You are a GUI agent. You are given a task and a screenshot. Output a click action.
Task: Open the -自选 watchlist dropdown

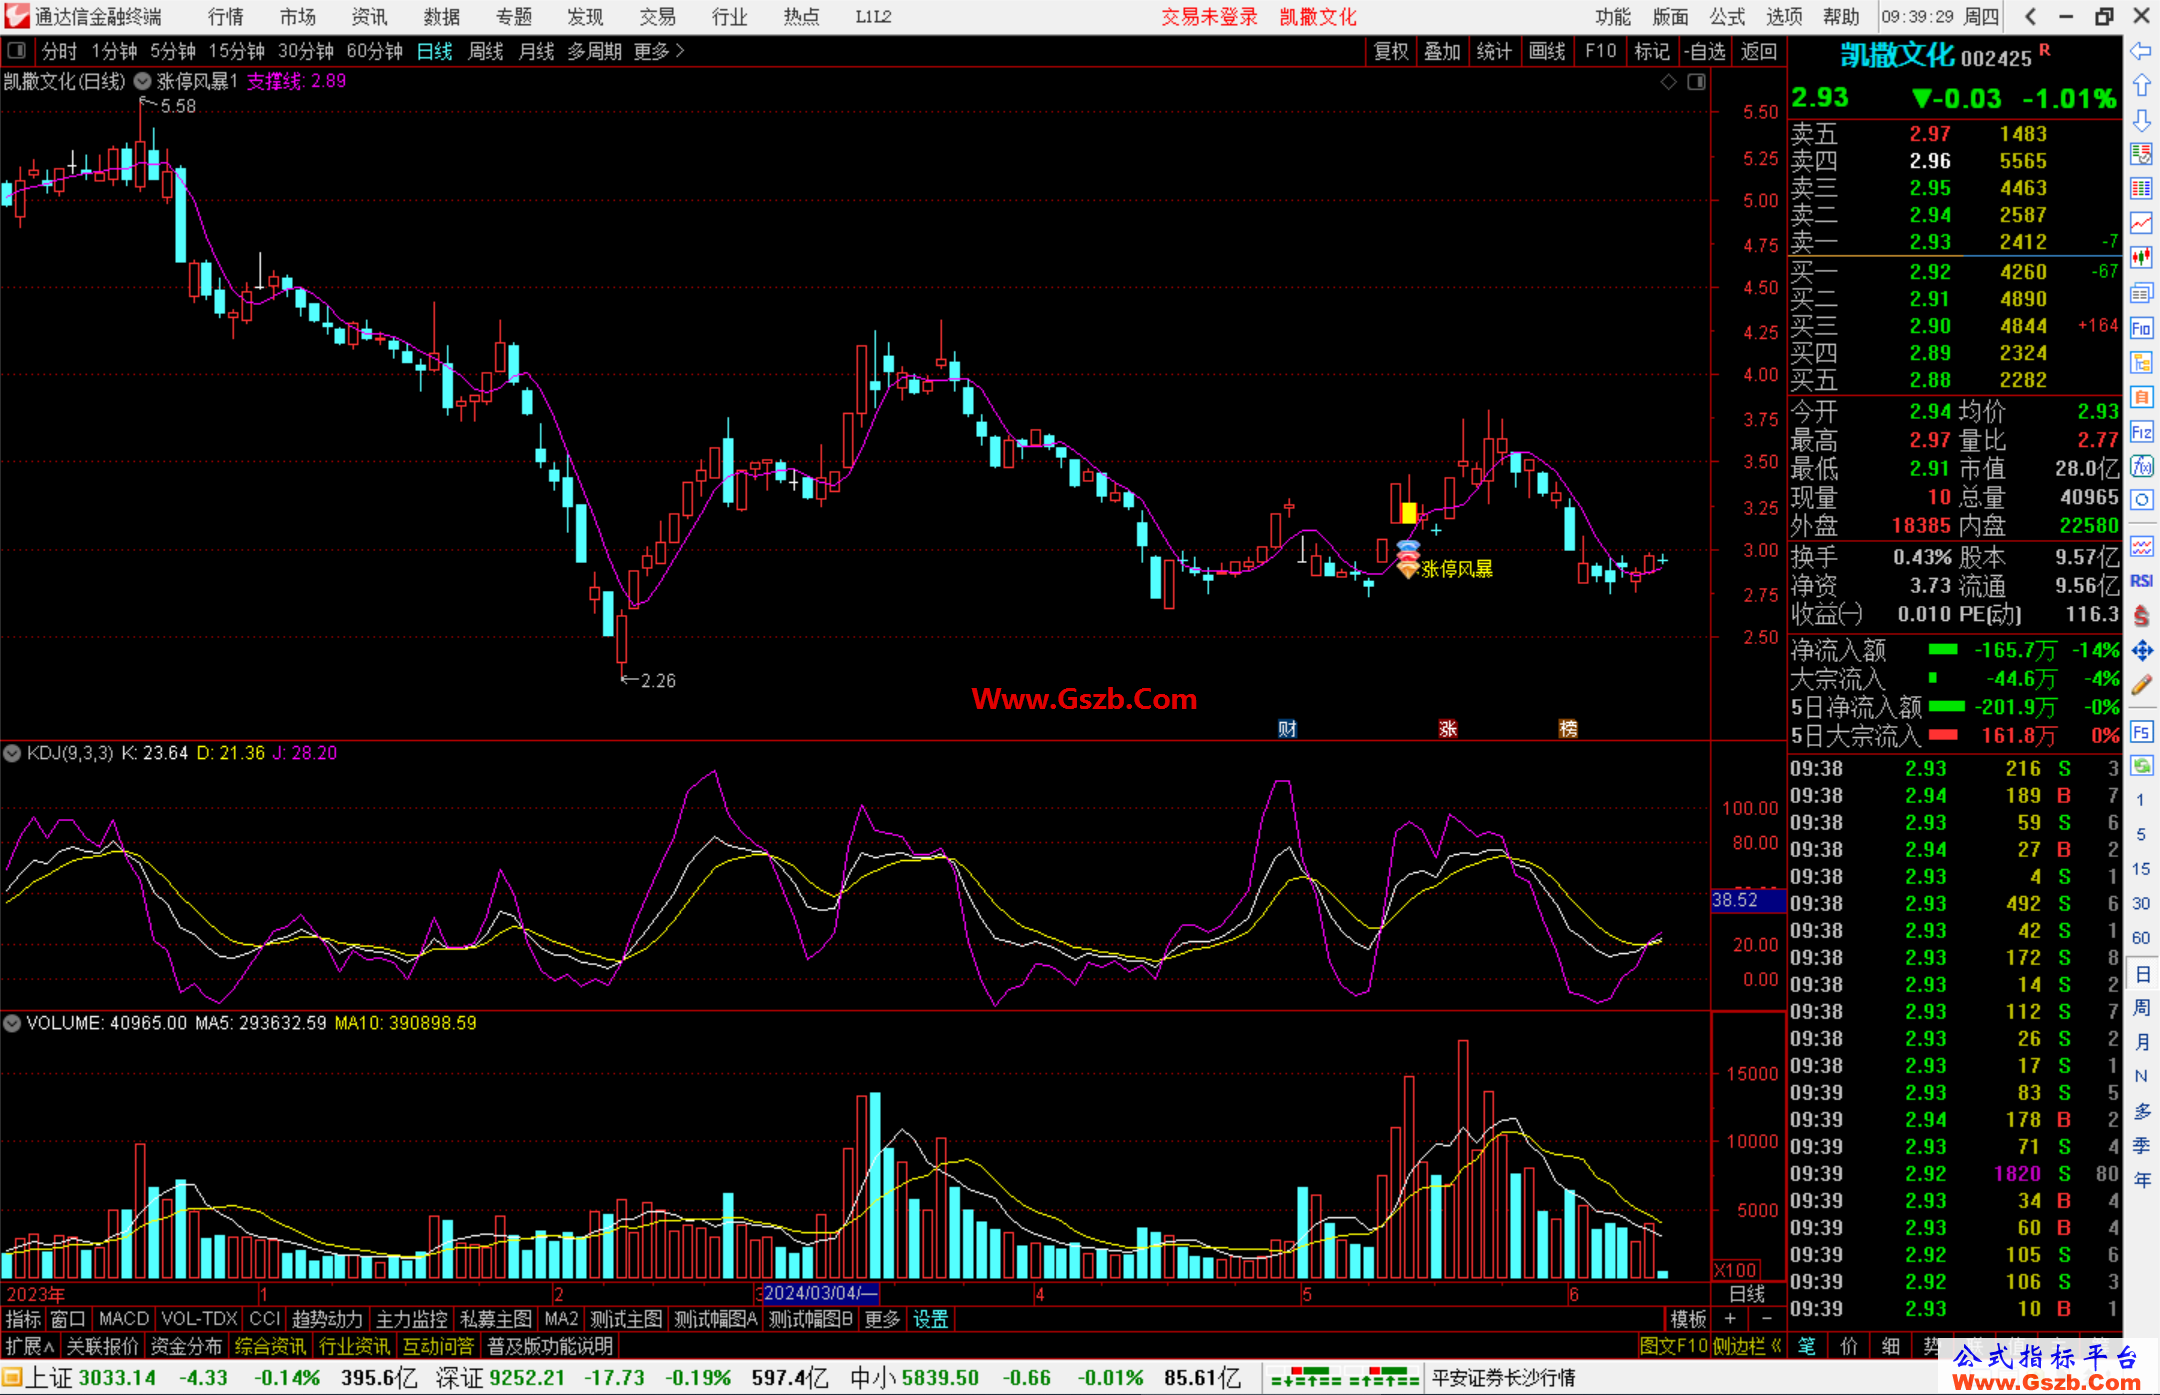(x=1704, y=51)
